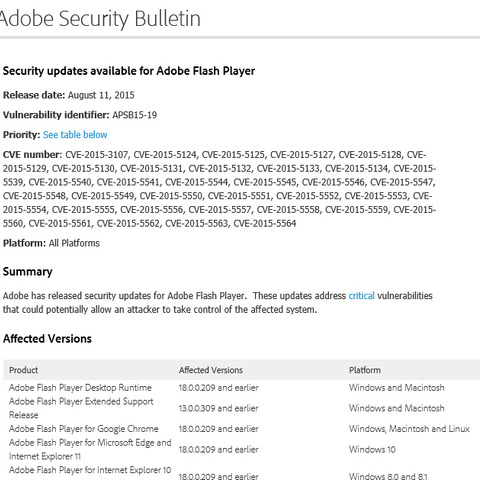Viewport: 480px width, 480px height.
Task: Click the 'Windows 10' platform cell
Action: pos(372,449)
